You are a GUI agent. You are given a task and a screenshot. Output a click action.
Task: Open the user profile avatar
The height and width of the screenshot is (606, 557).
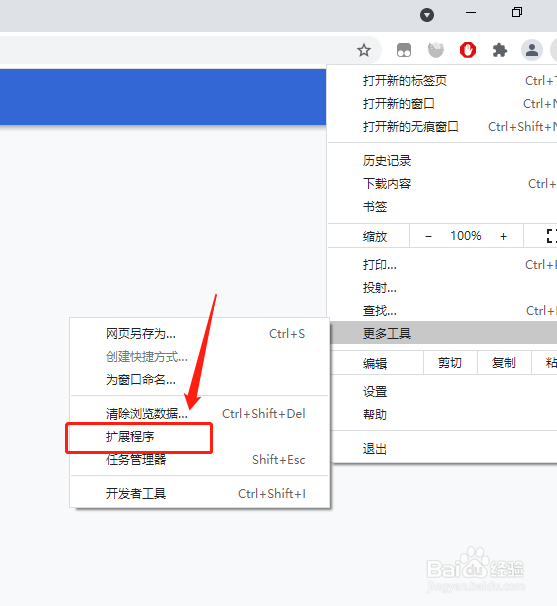[x=532, y=50]
